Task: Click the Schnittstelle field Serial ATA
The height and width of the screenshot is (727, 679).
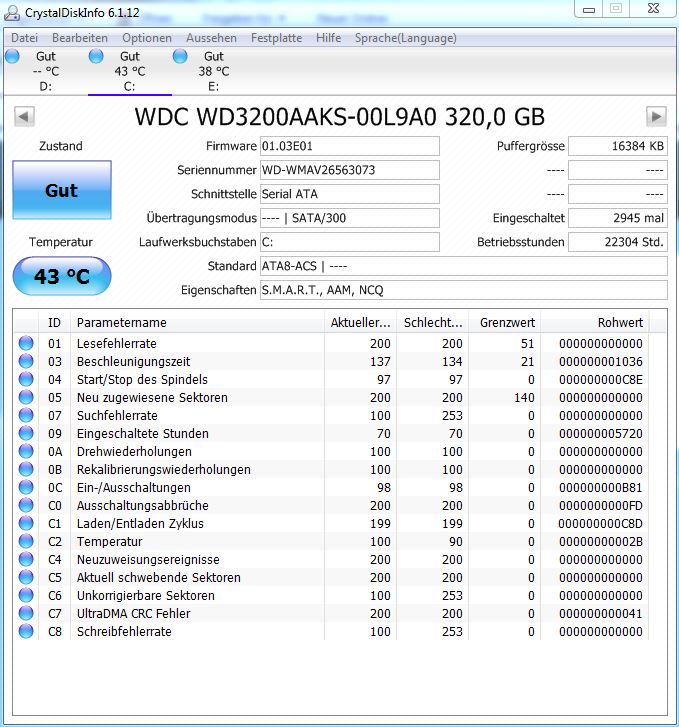Action: click(x=350, y=194)
